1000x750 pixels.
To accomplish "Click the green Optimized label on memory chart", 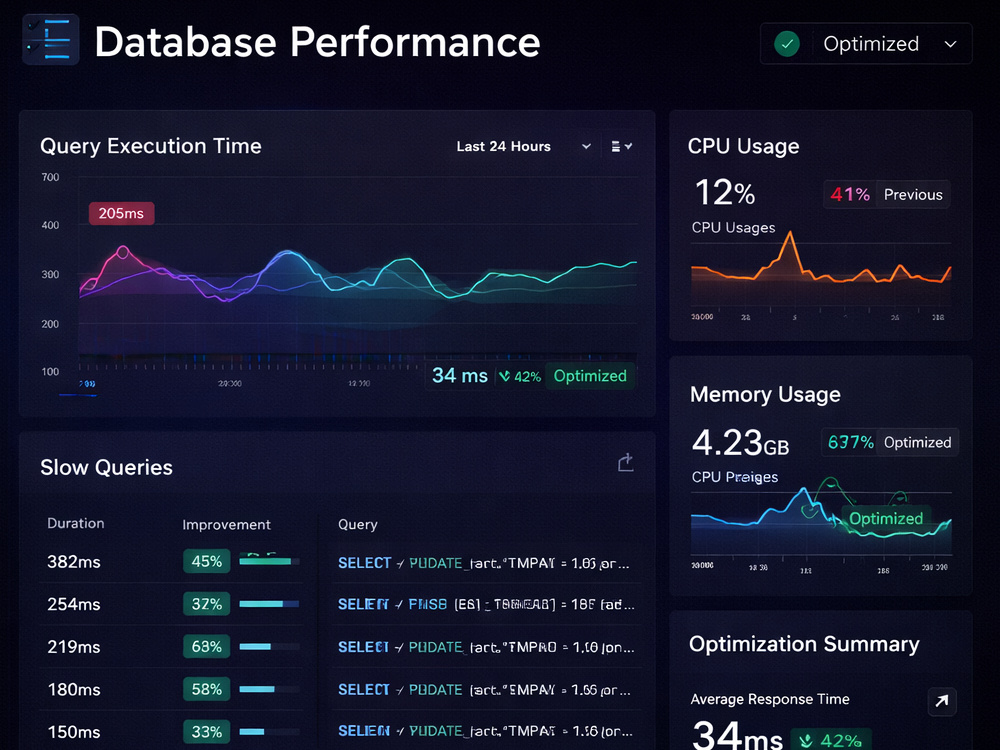I will tap(886, 518).
